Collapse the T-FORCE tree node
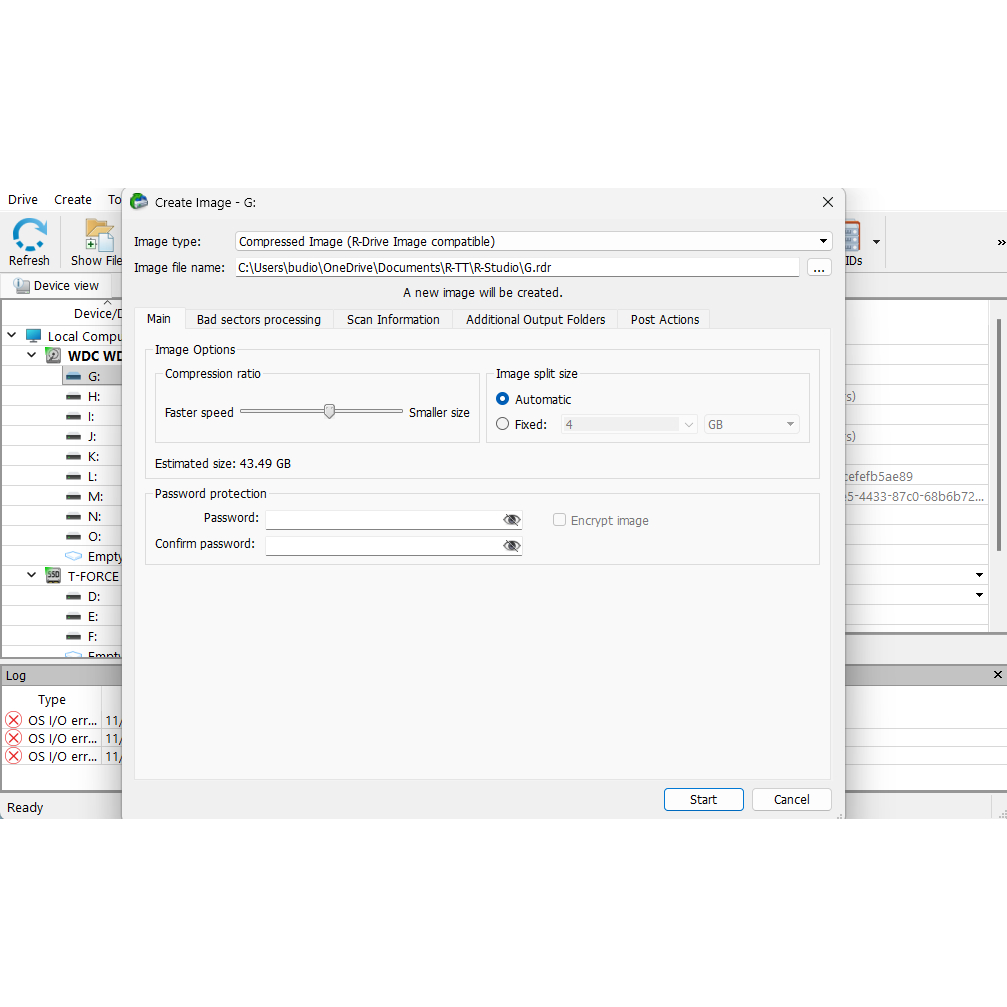The image size is (1007, 1007). [x=31, y=575]
